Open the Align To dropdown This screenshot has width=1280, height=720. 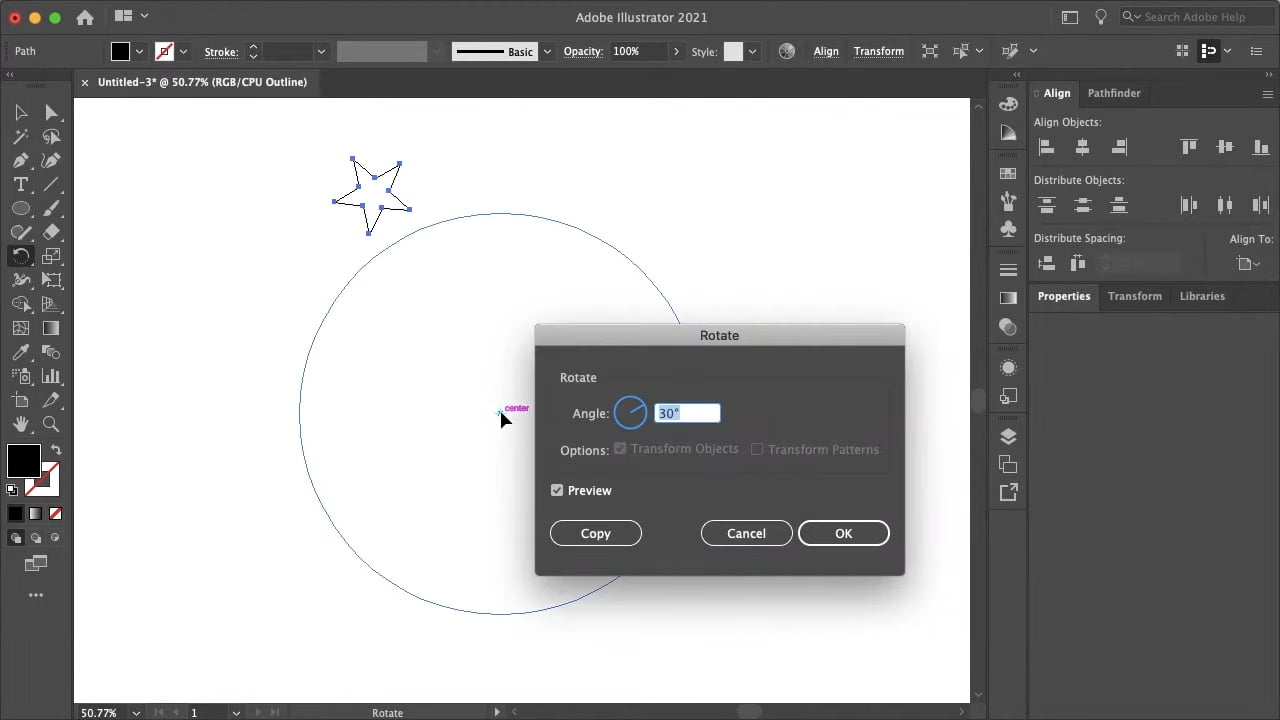tap(1248, 263)
